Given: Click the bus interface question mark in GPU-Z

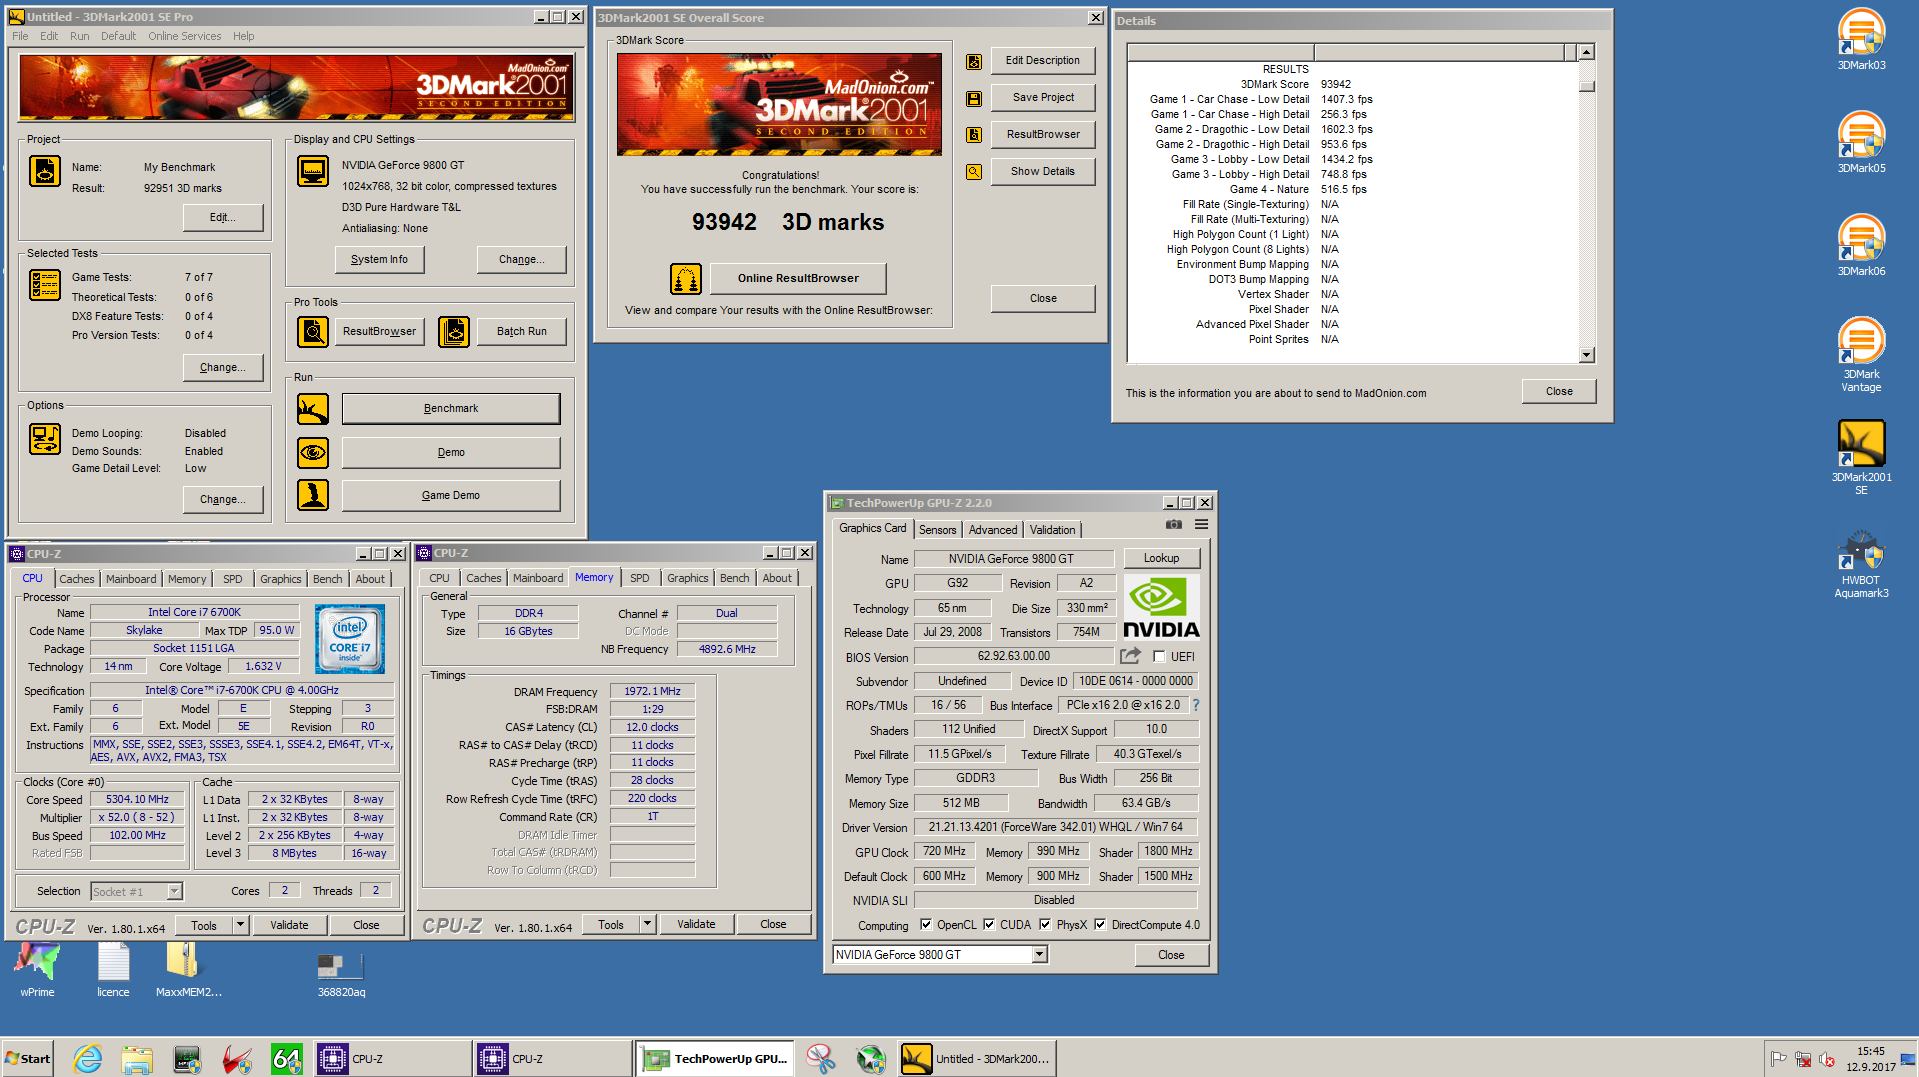Looking at the screenshot, I should (x=1196, y=705).
